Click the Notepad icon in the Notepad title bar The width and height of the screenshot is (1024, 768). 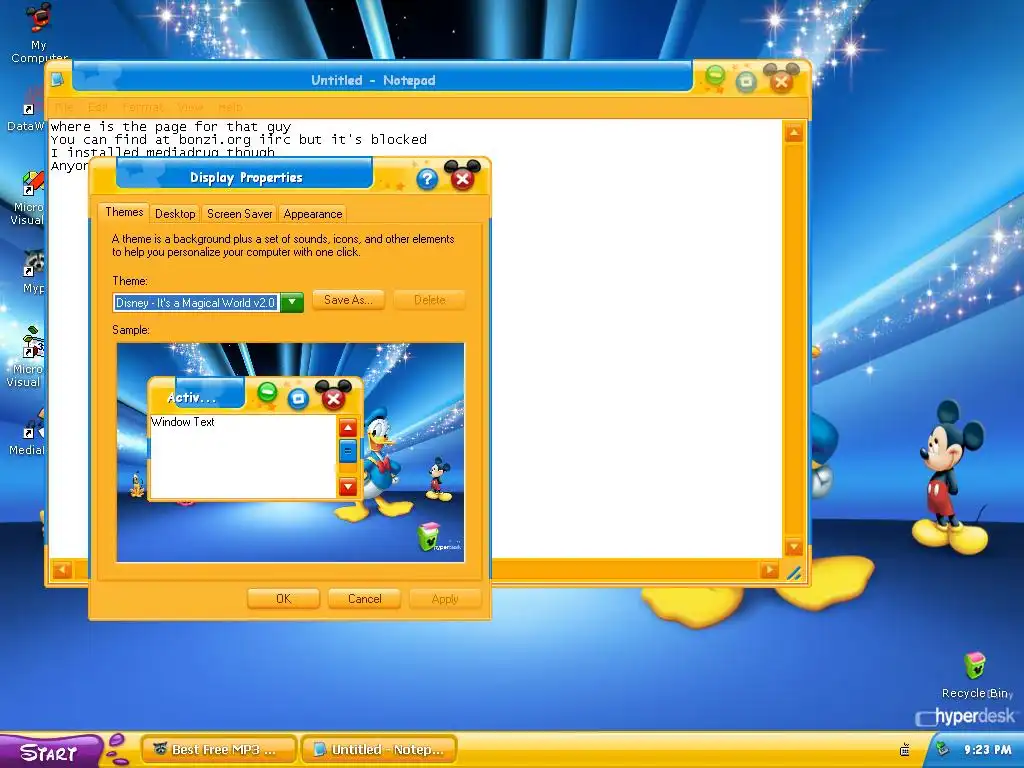(57, 80)
